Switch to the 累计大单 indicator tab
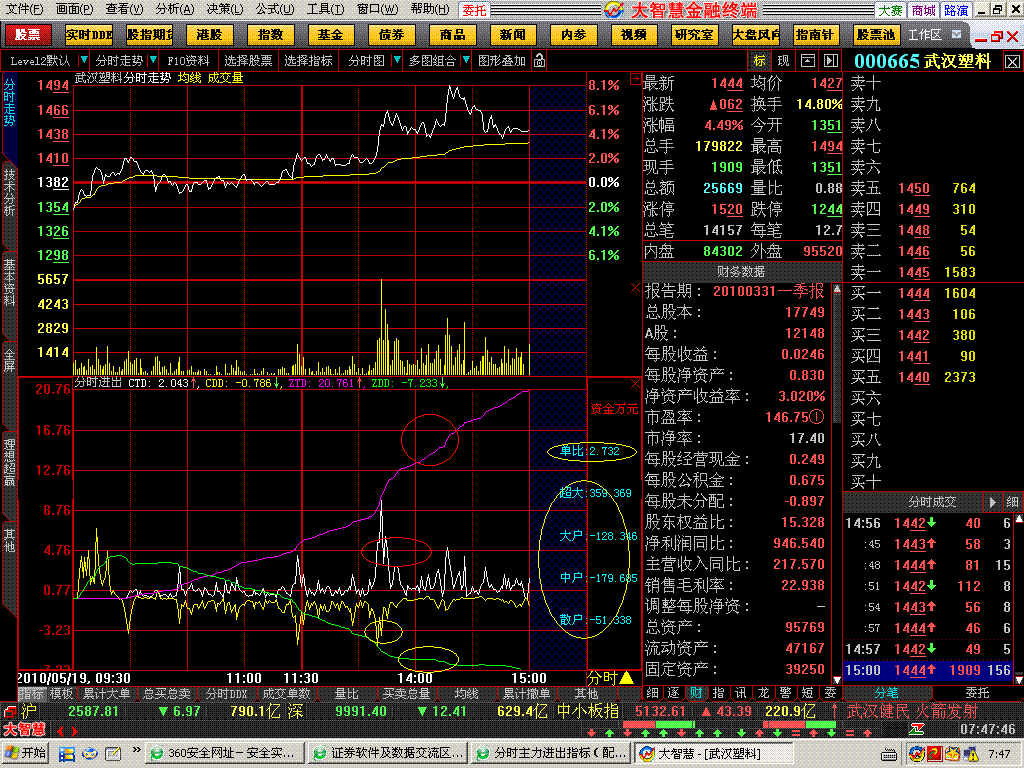1024x768 pixels. (x=106, y=694)
